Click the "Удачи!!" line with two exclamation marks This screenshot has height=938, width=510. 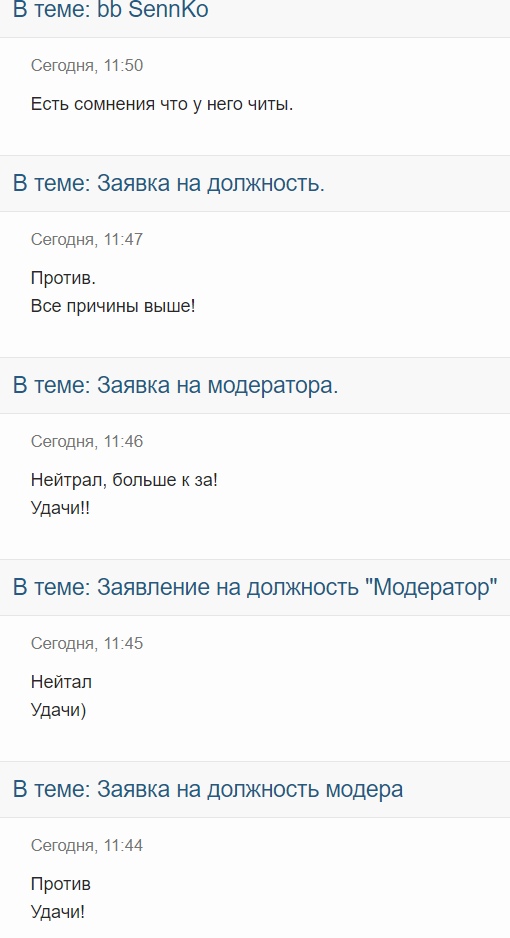[x=60, y=508]
